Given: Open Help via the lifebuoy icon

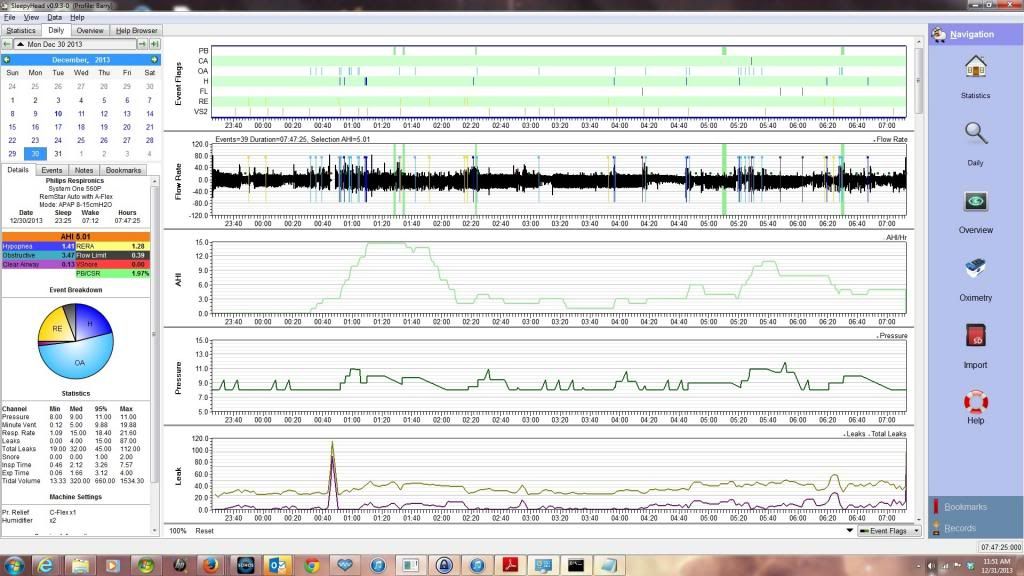Looking at the screenshot, I should click(975, 403).
